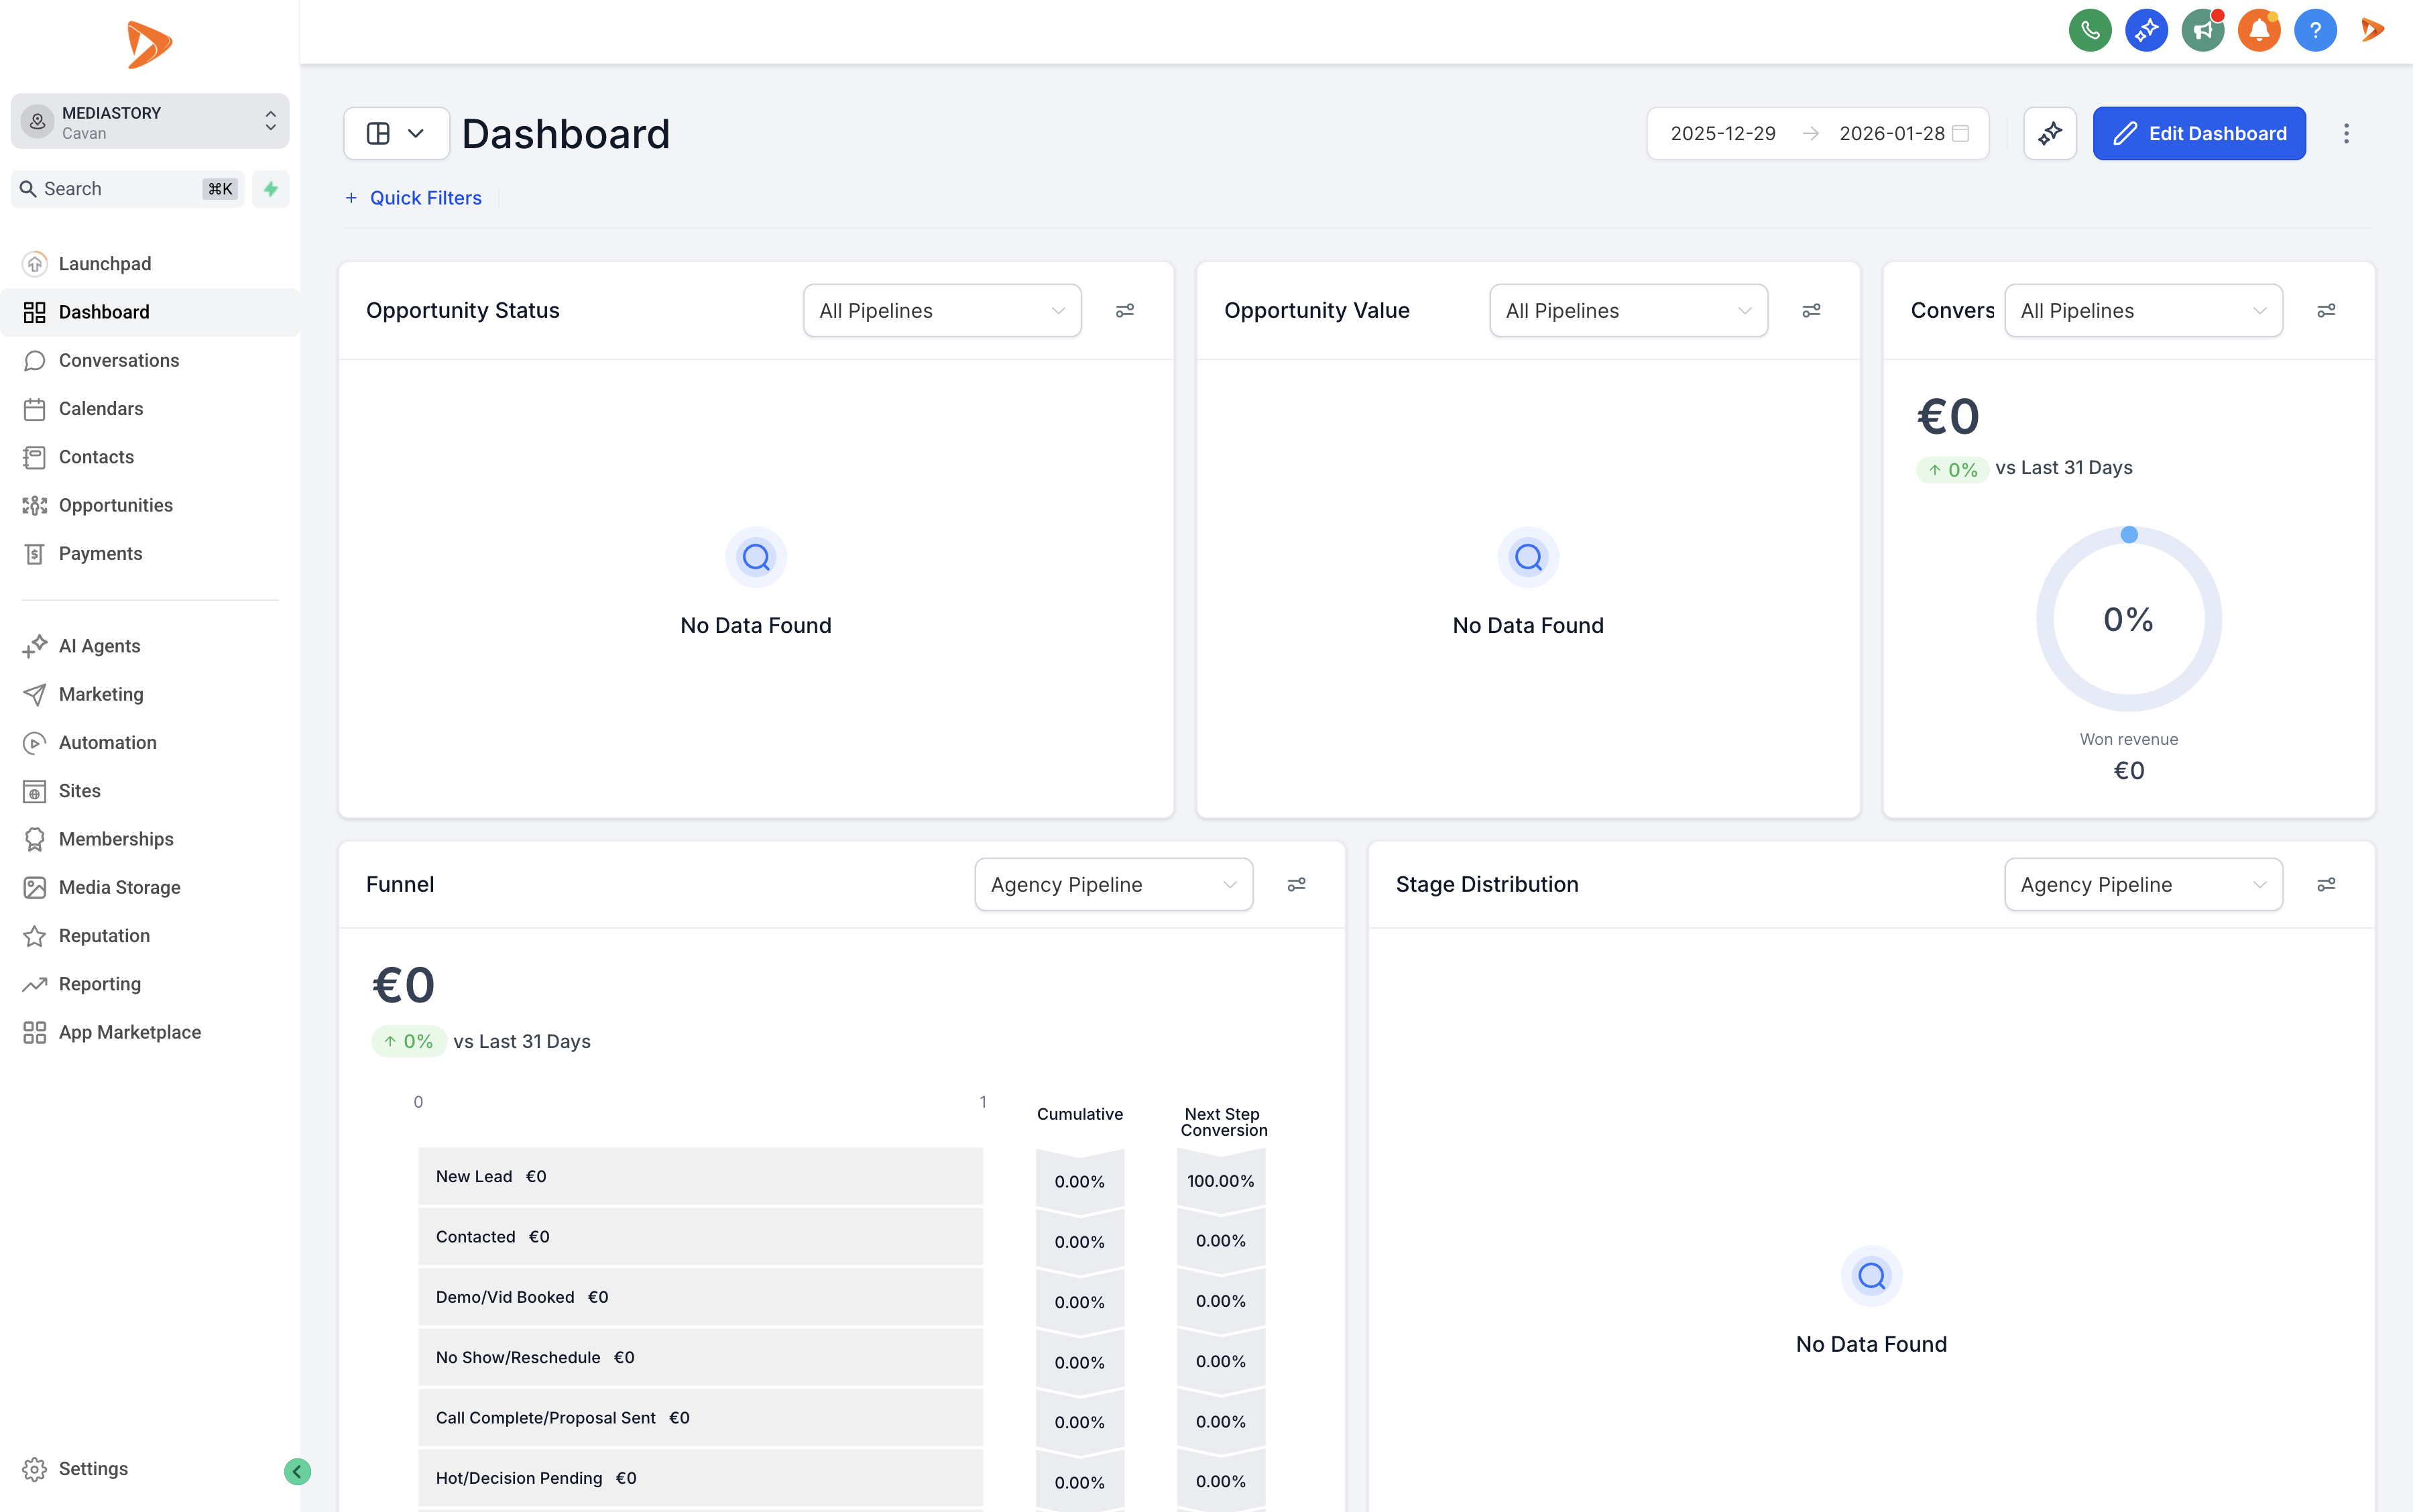Open Automation from the sidebar menu
This screenshot has width=2413, height=1512.
(x=107, y=742)
